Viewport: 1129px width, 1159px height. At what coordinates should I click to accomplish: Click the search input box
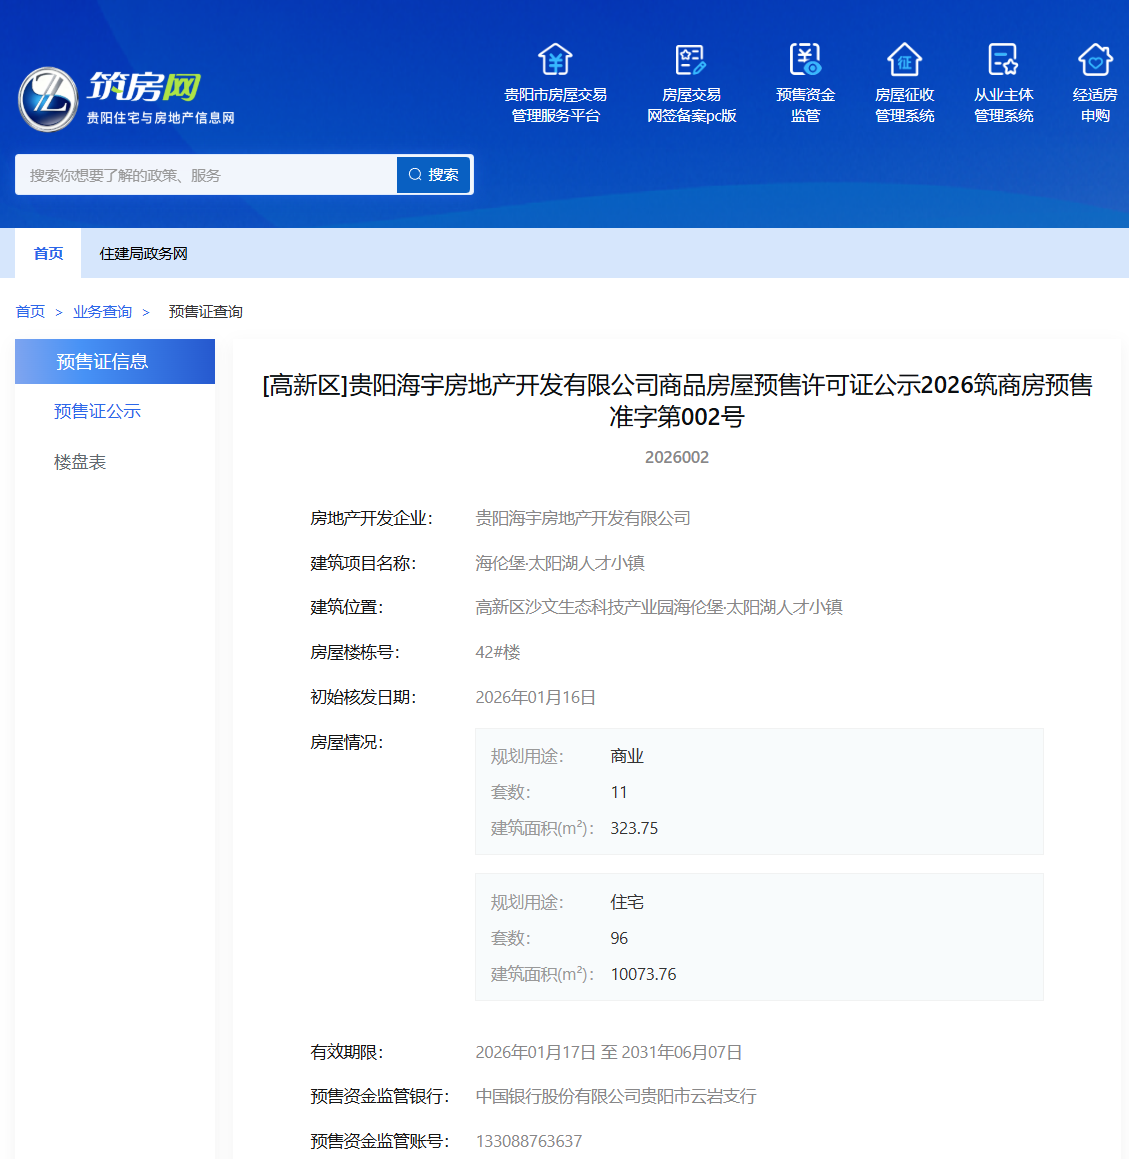coord(200,174)
